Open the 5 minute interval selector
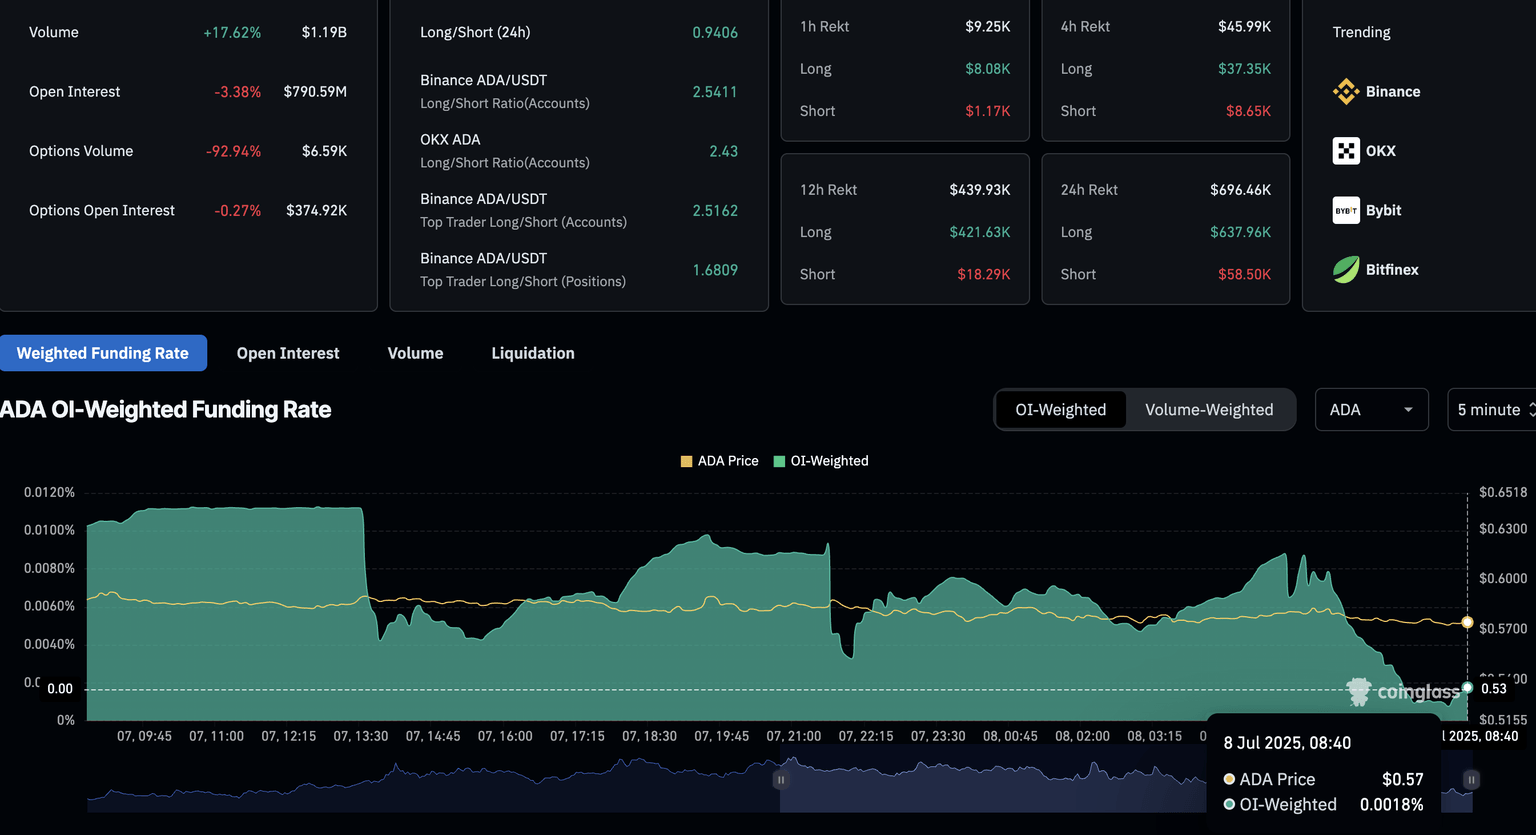The image size is (1536, 835). tap(1494, 410)
